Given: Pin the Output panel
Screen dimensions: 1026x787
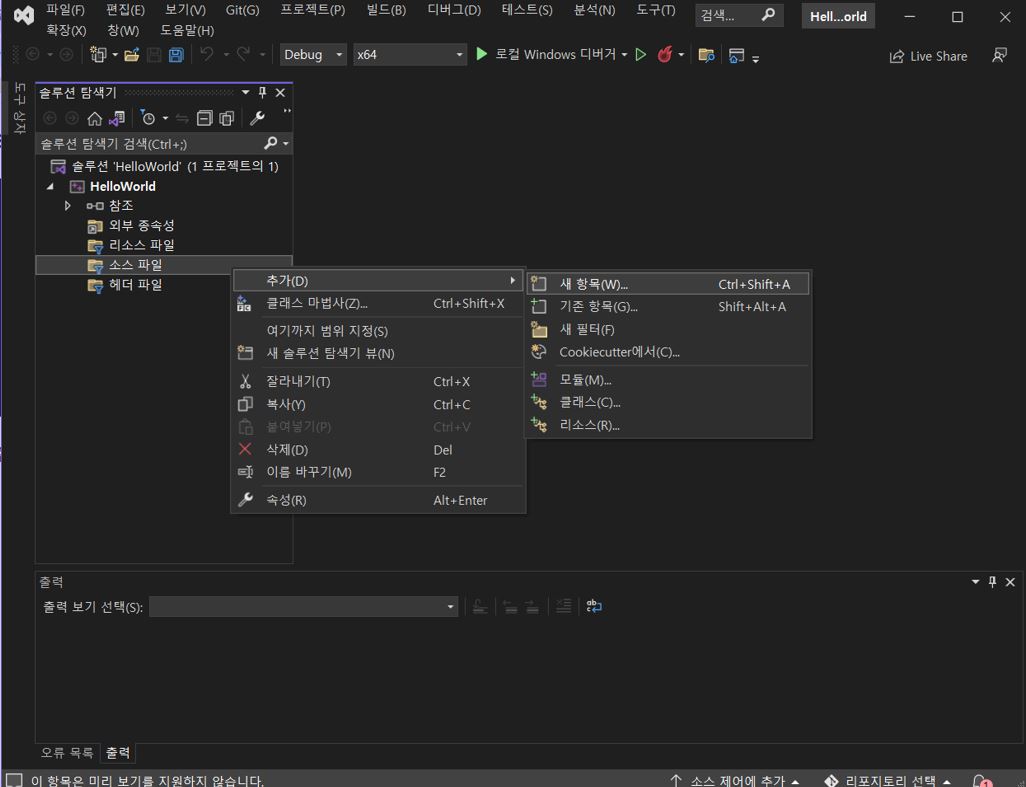Looking at the screenshot, I should [993, 582].
